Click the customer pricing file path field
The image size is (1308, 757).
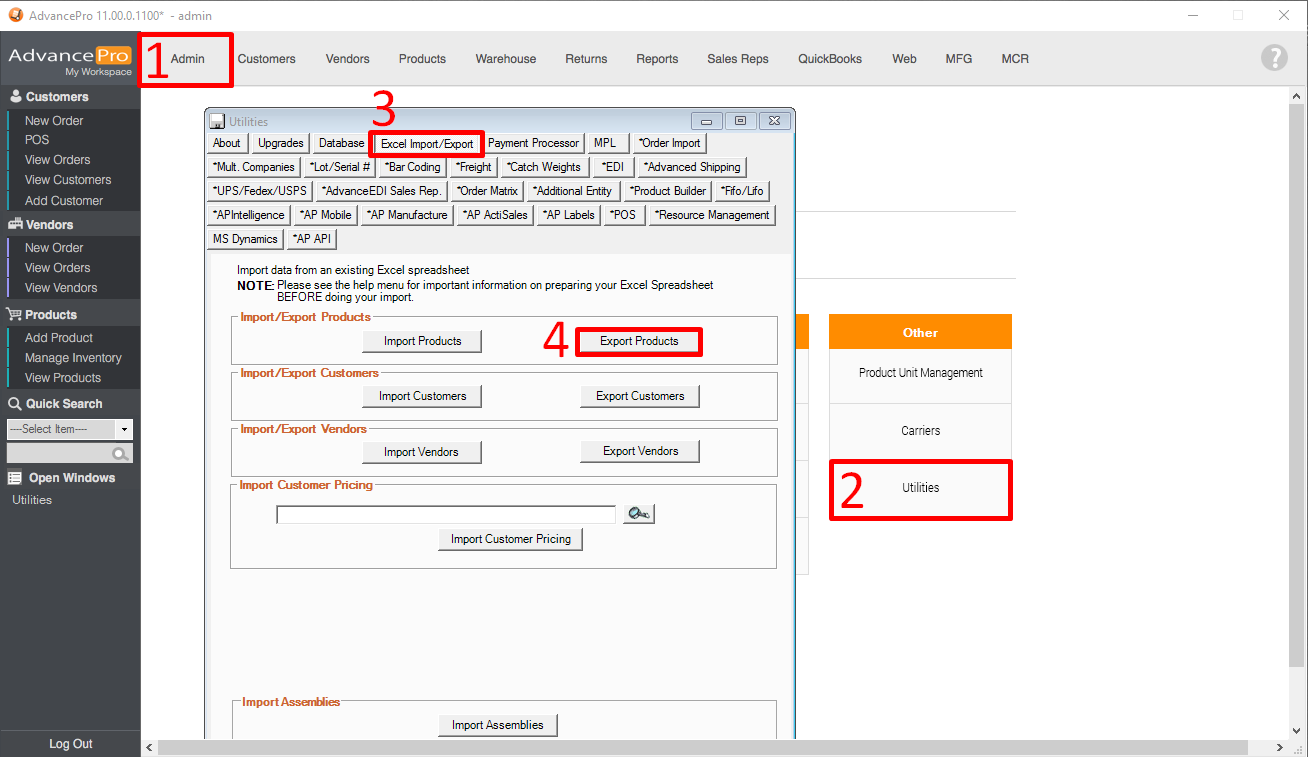446,515
